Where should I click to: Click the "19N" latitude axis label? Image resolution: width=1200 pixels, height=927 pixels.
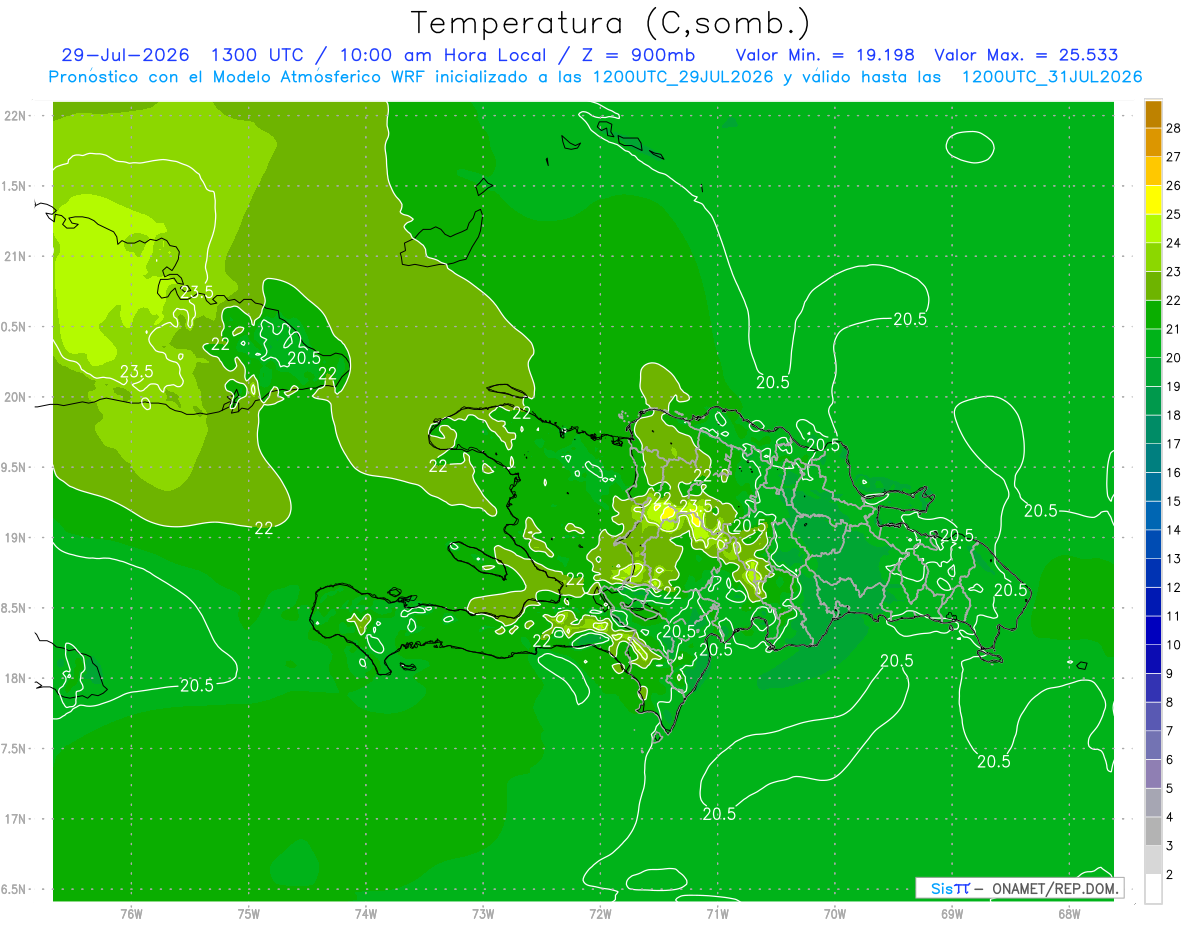coord(16,538)
